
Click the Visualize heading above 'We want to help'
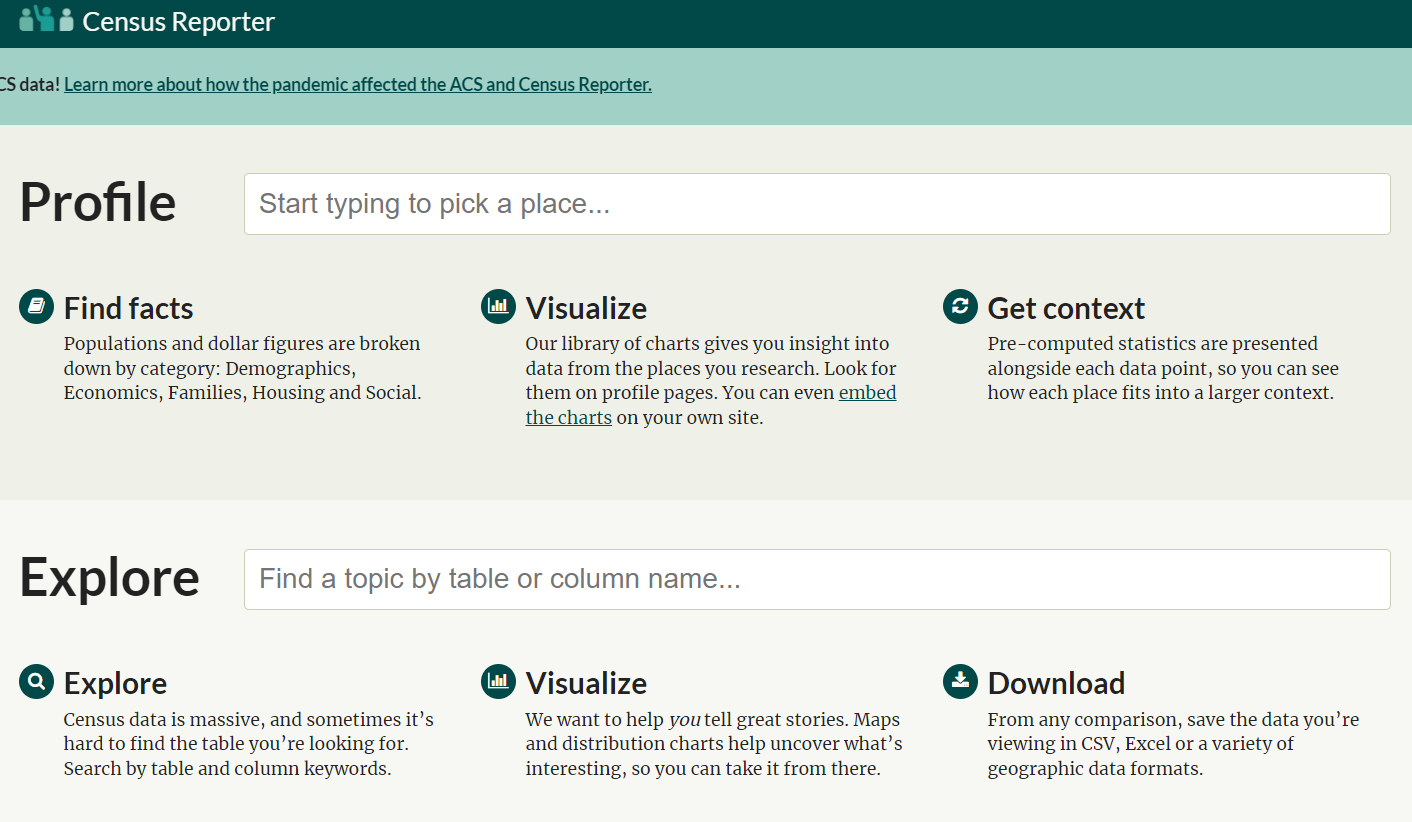[x=586, y=683]
